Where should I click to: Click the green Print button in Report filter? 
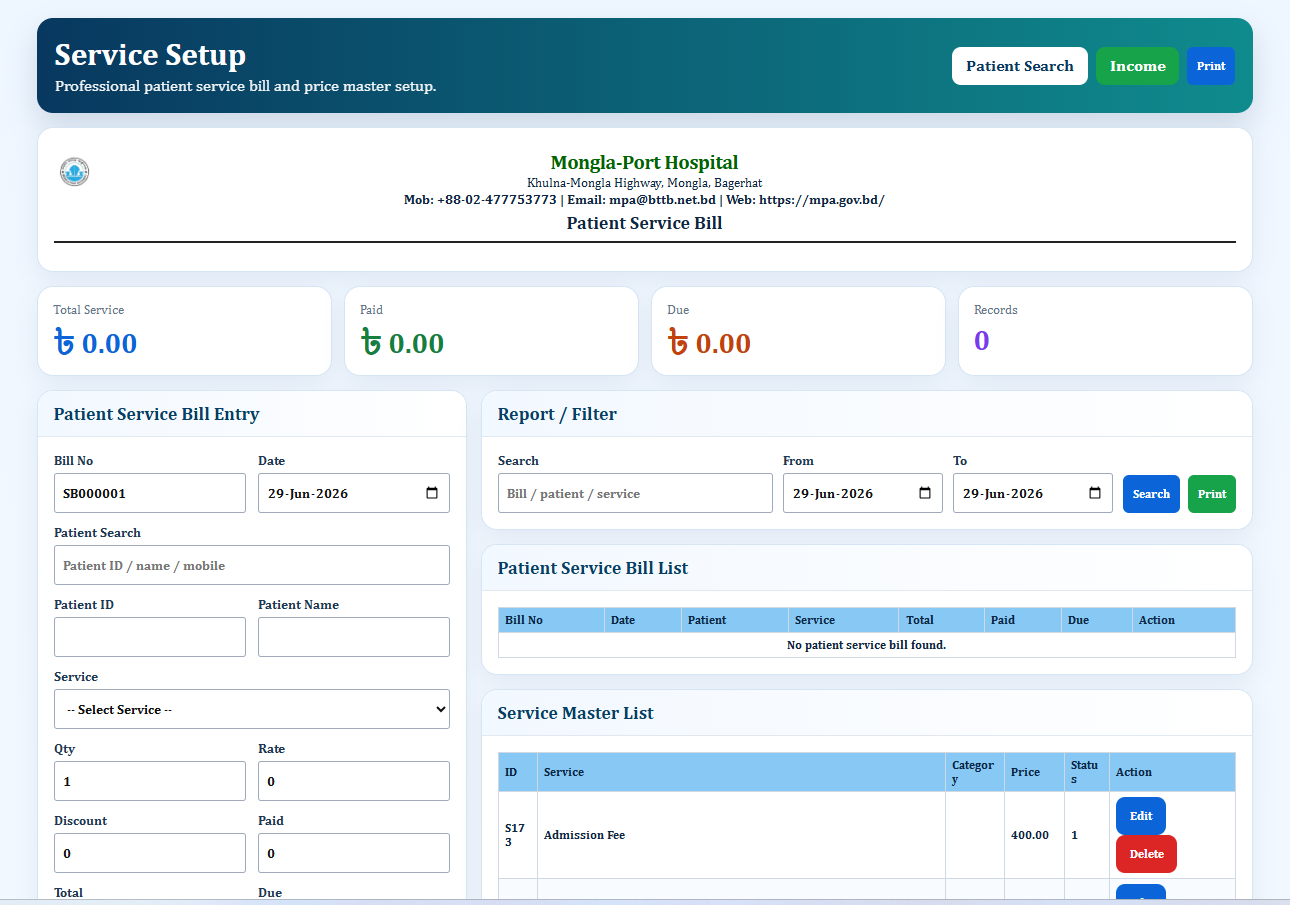click(x=1212, y=494)
